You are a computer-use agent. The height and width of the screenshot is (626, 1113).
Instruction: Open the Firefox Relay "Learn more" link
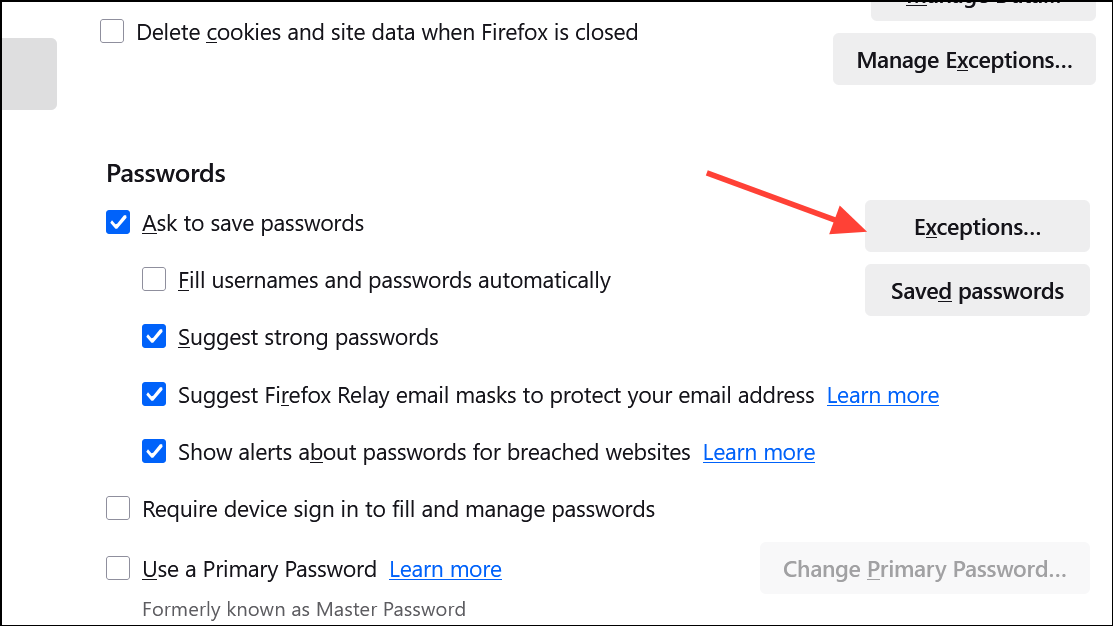(882, 395)
